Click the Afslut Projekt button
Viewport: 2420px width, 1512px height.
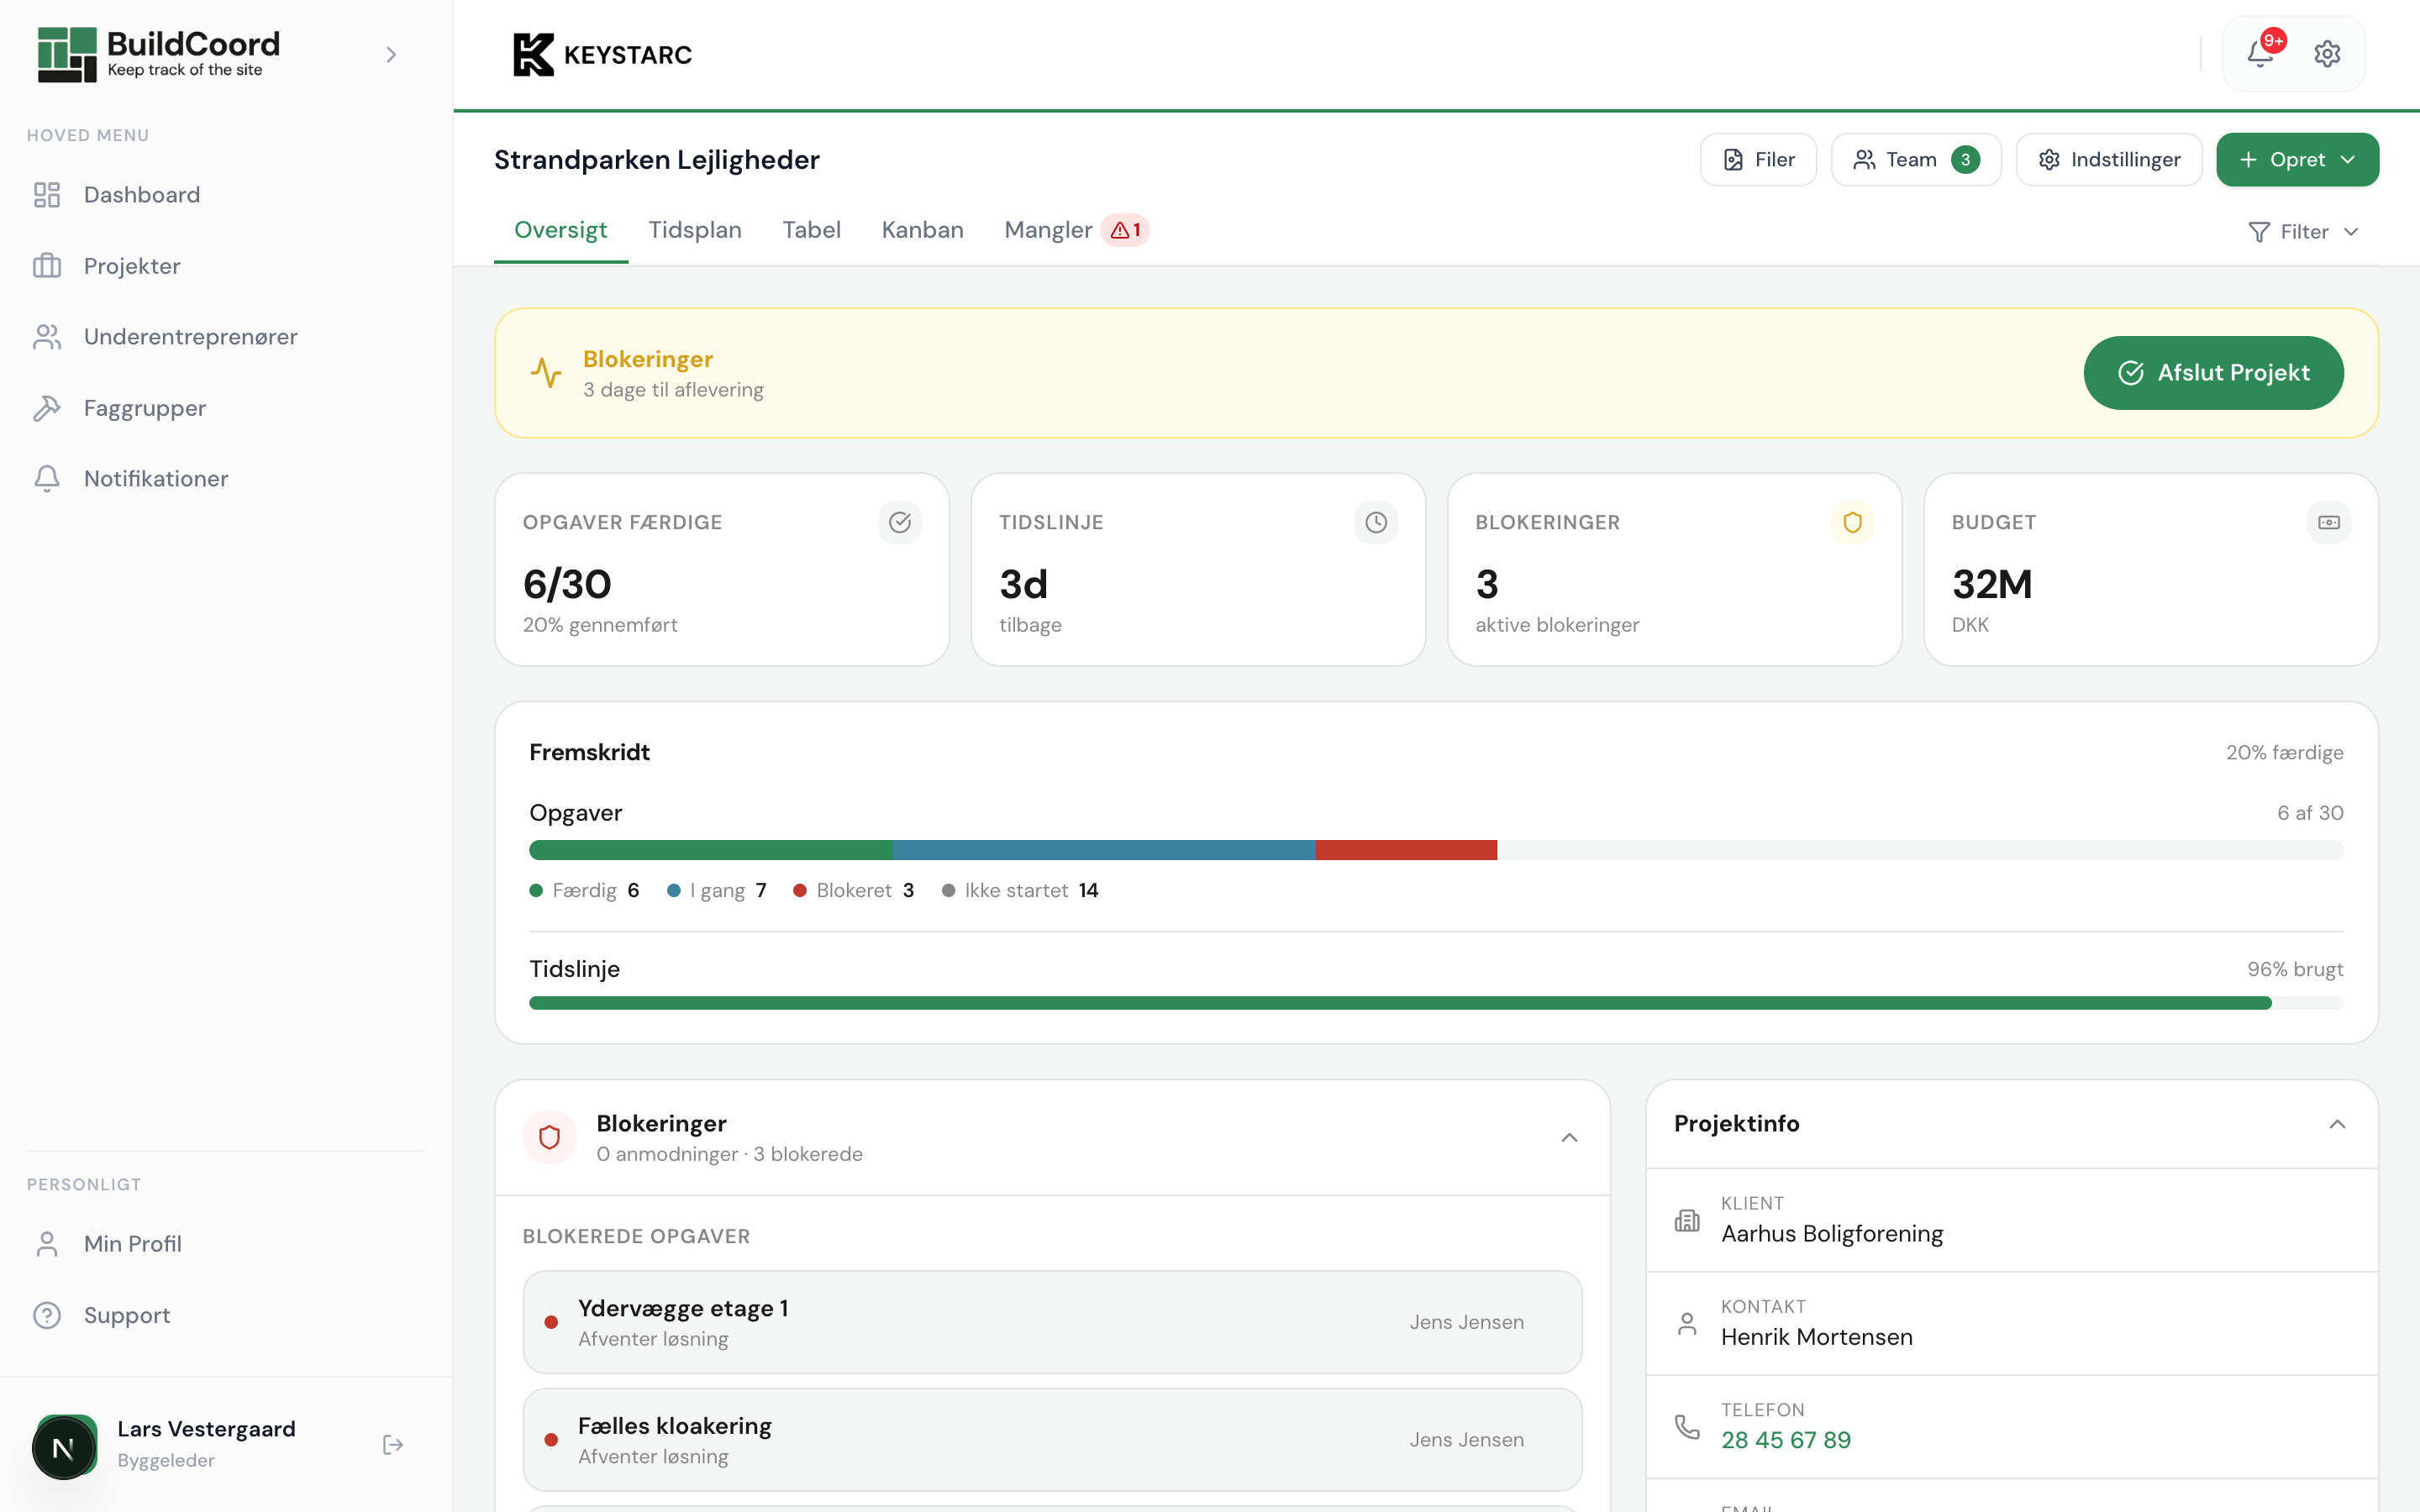pyautogui.click(x=2213, y=372)
